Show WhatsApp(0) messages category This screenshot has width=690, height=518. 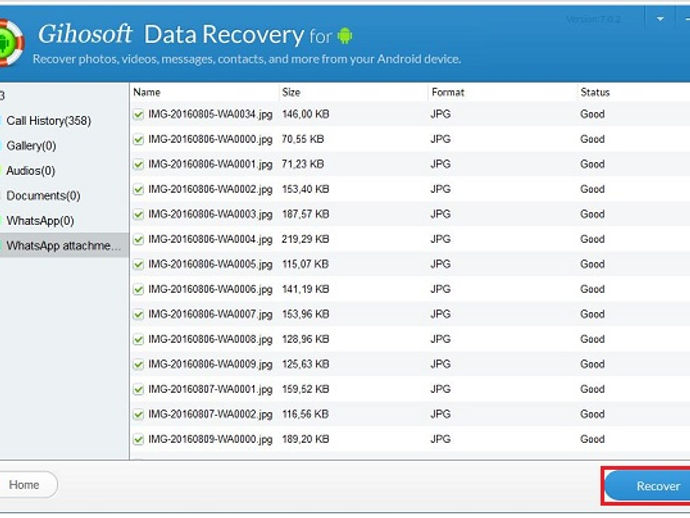(x=40, y=220)
